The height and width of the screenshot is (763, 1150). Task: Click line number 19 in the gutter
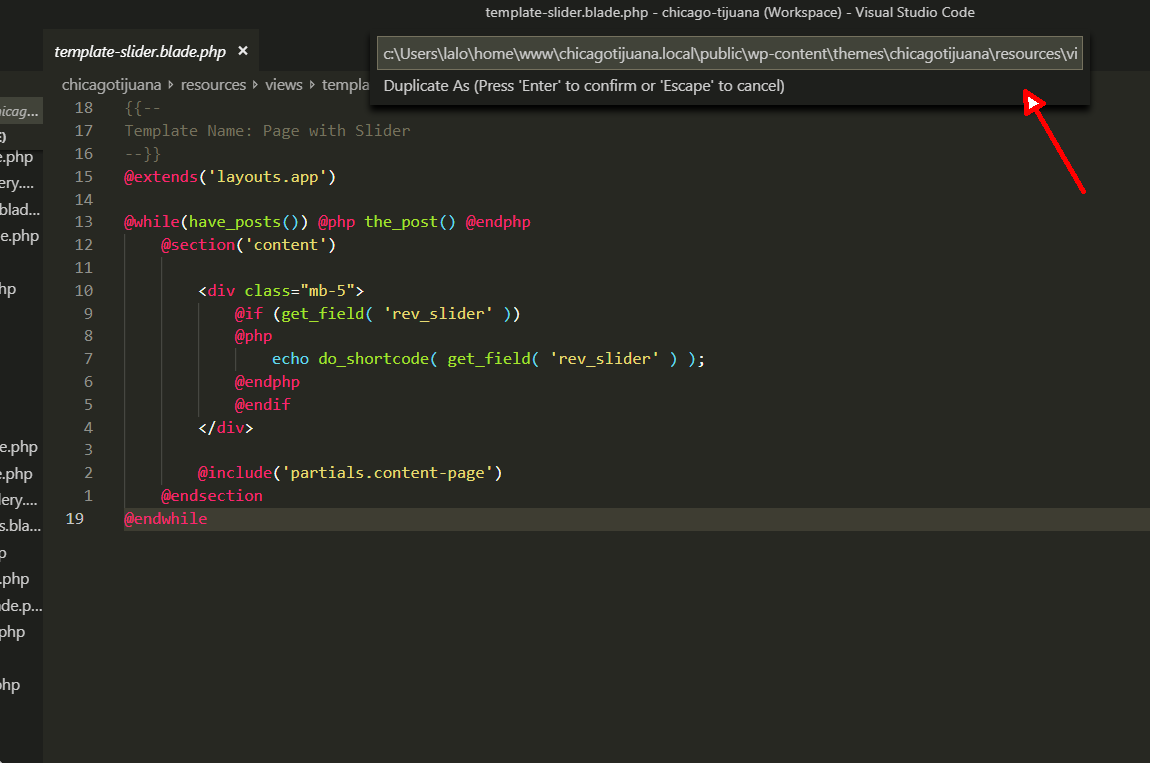[x=75, y=519]
